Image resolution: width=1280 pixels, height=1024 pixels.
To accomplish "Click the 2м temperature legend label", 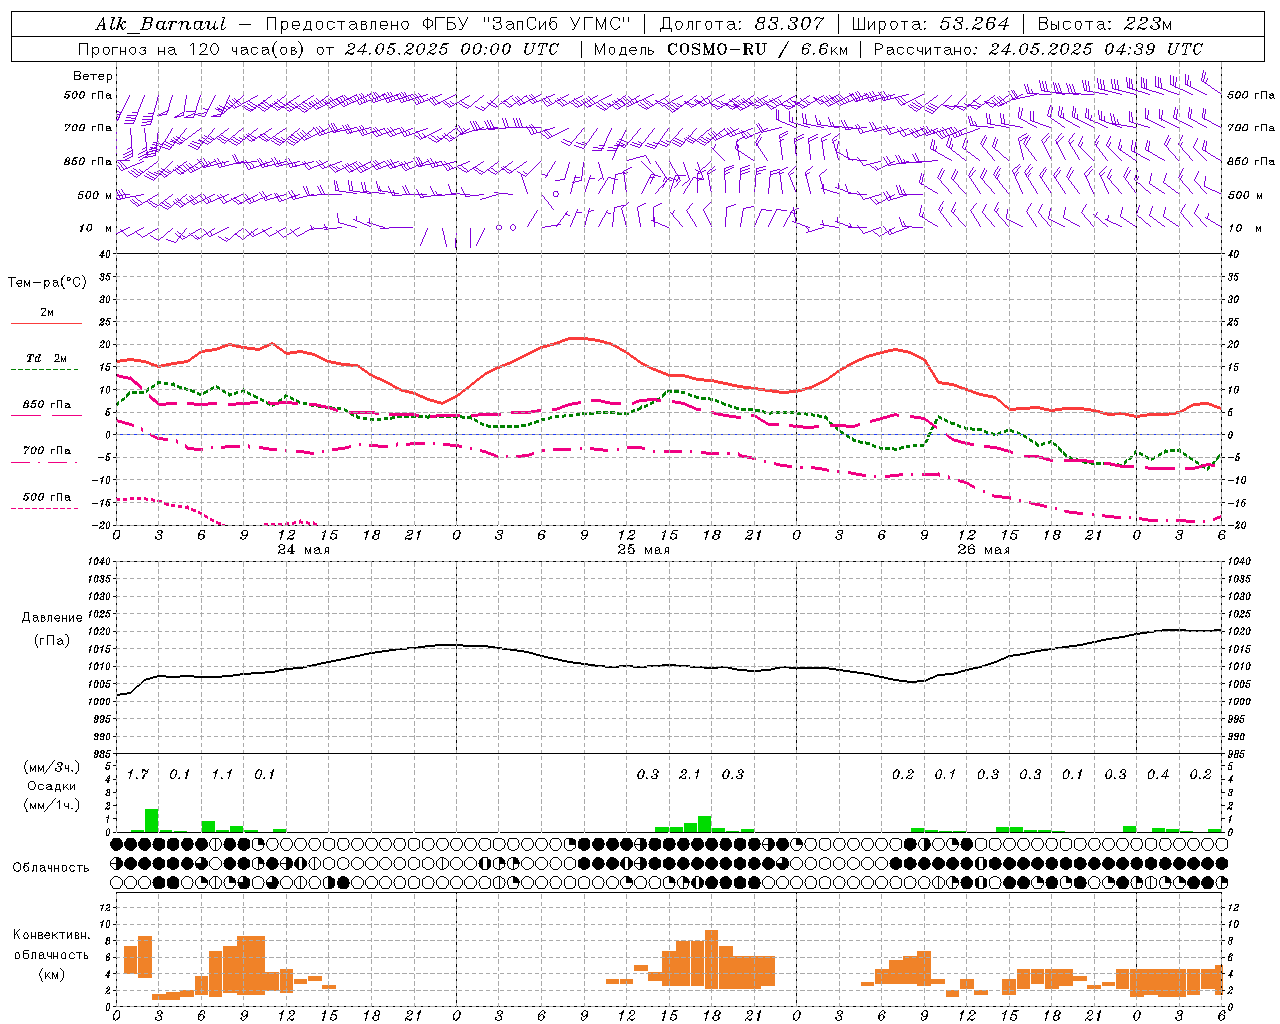I will point(47,313).
